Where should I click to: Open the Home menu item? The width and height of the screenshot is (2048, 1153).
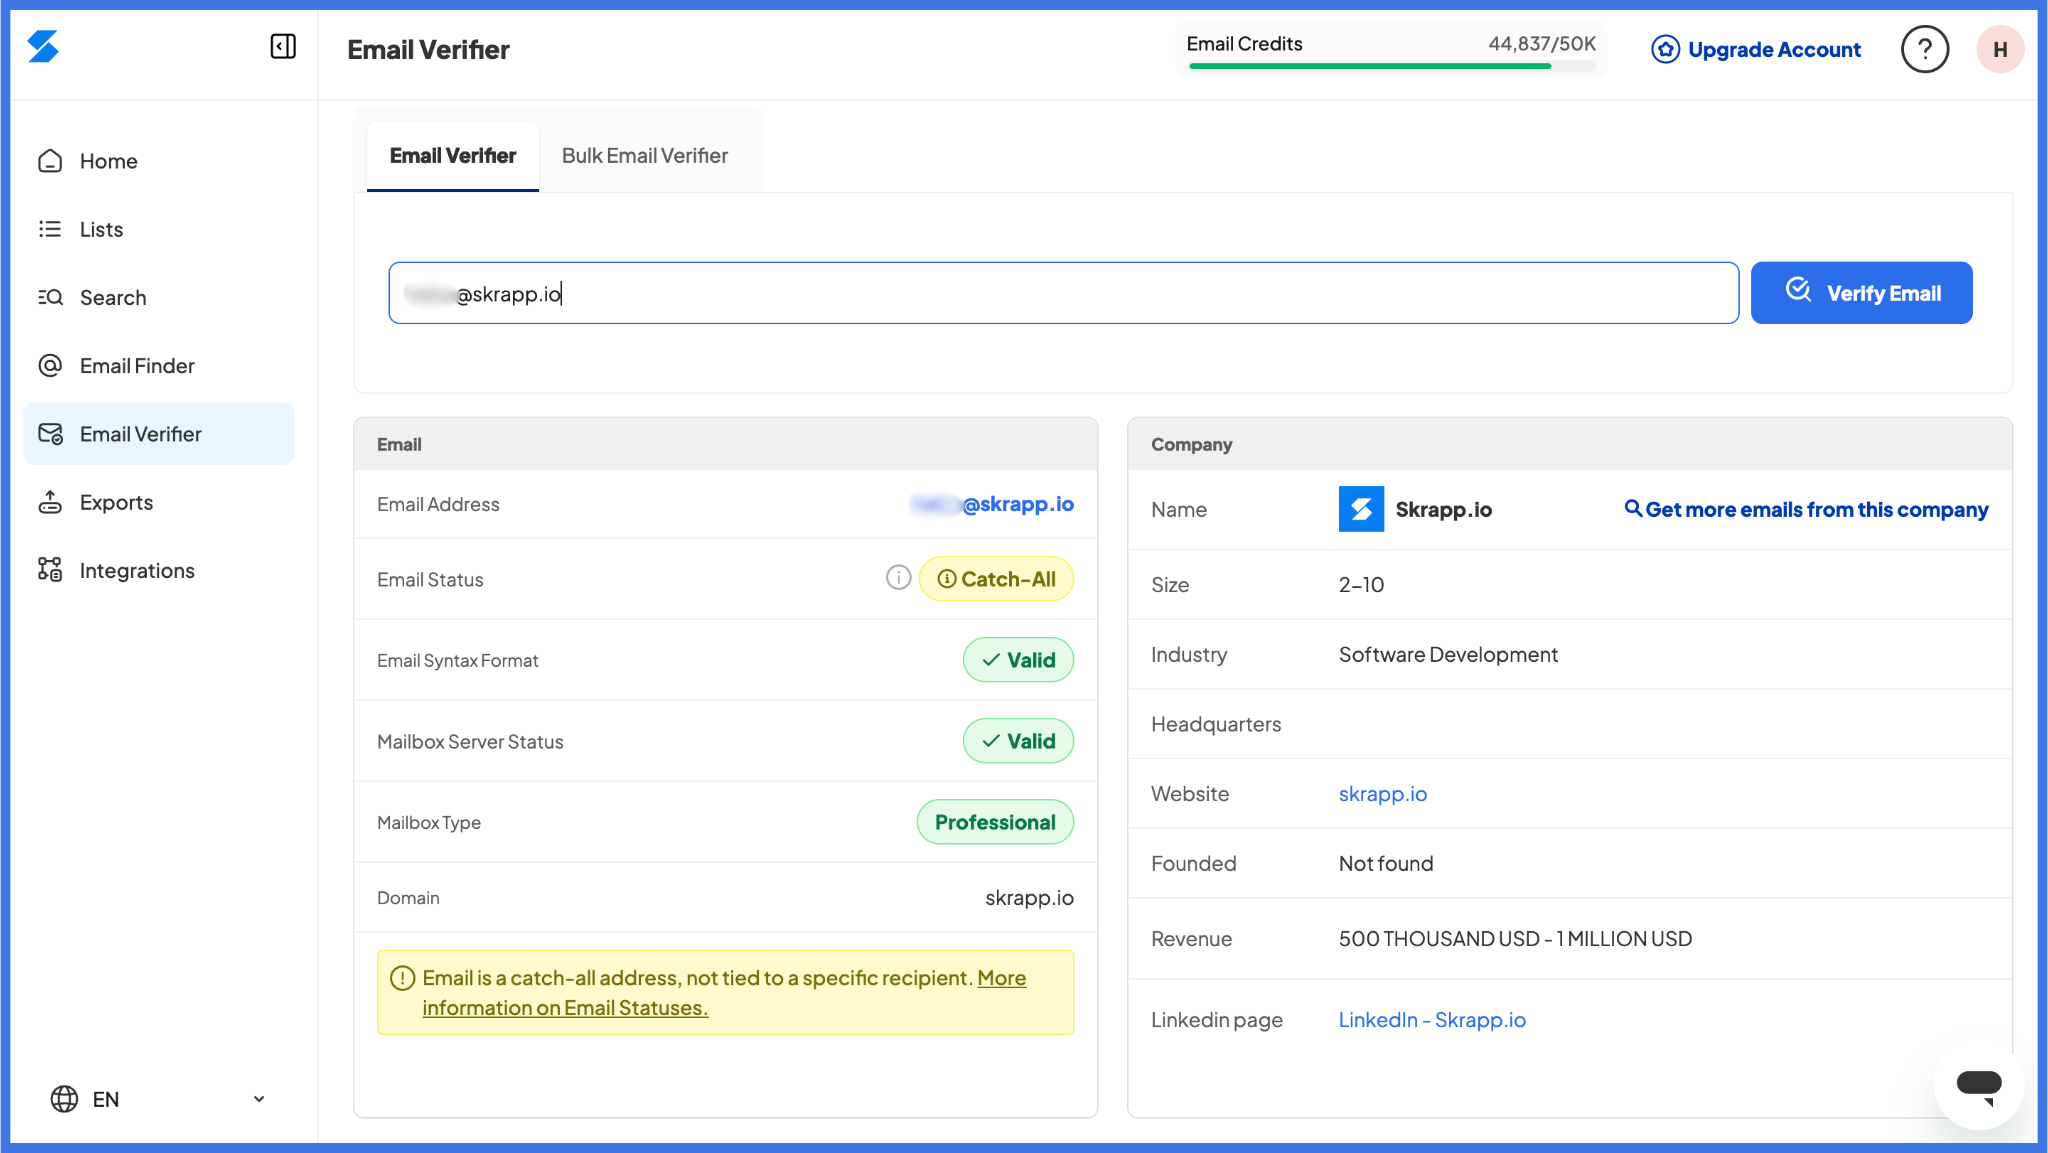[159, 161]
